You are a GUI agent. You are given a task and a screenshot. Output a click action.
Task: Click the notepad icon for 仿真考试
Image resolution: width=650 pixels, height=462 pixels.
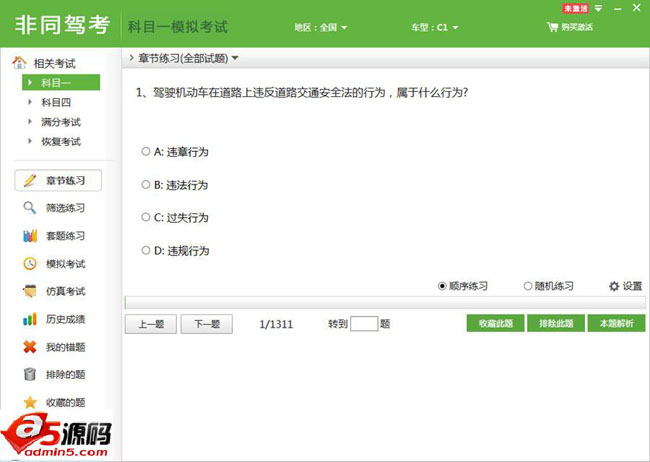point(30,291)
